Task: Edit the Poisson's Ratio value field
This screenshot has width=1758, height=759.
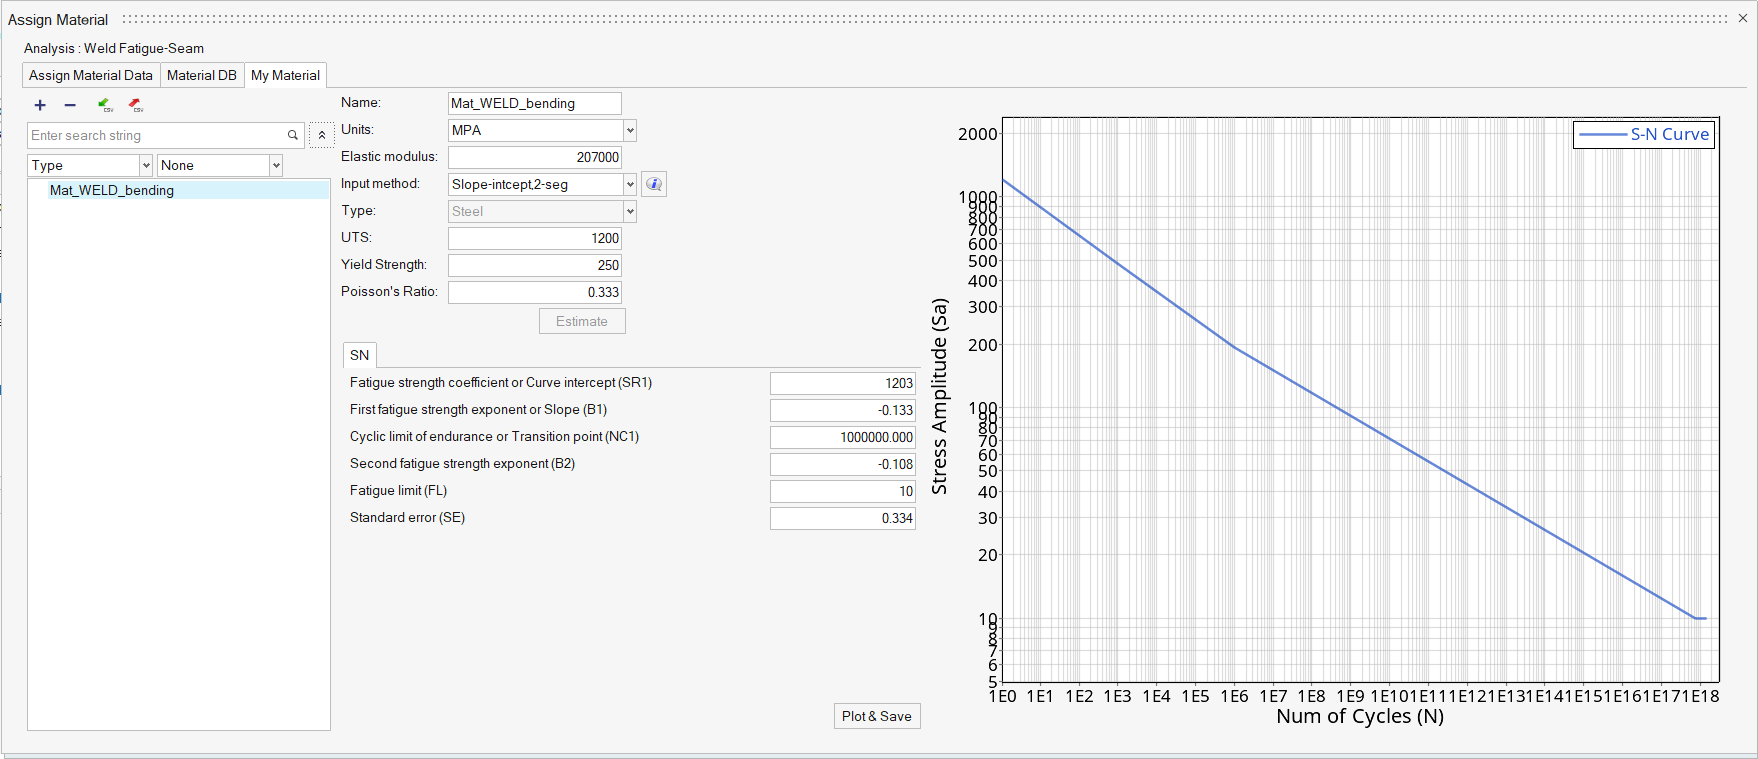Action: pyautogui.click(x=535, y=292)
